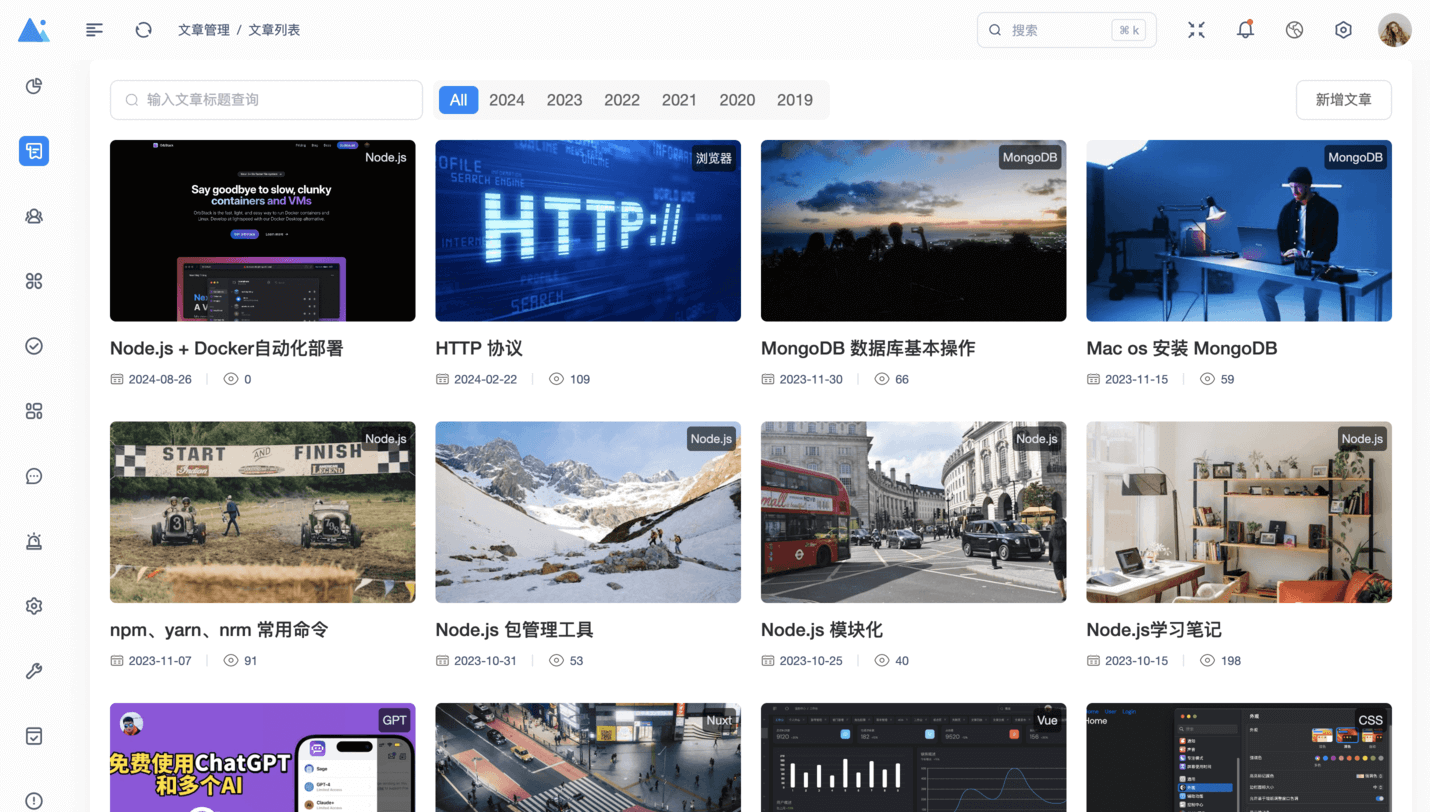1430x812 pixels.
Task: Click the calendar icon beside 2024-08-26
Action: tap(117, 379)
